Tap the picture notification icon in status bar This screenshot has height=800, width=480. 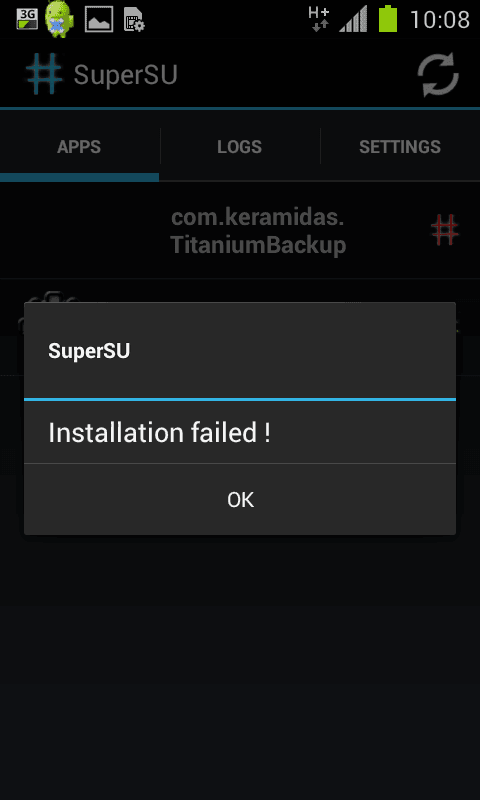99,19
